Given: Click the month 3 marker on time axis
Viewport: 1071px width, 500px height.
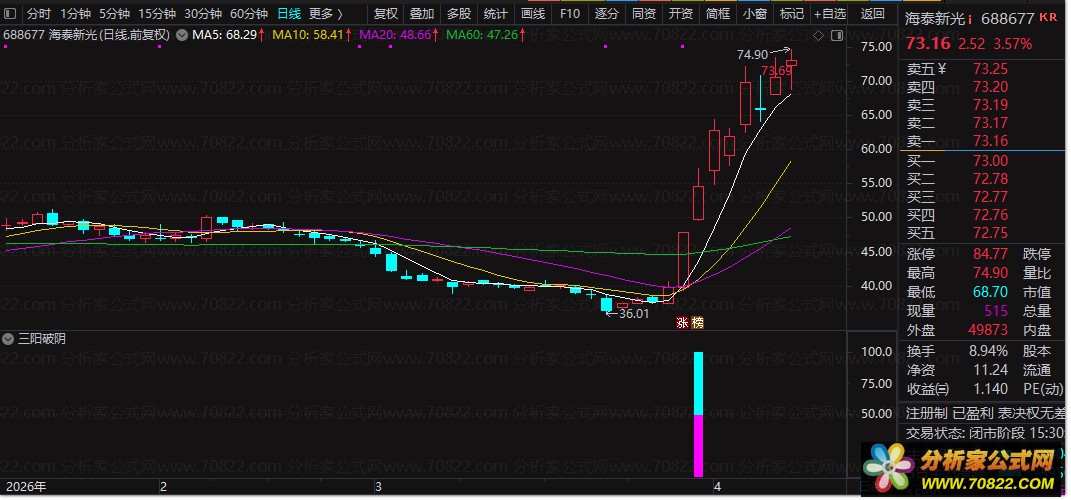Looking at the screenshot, I should click(x=377, y=487).
